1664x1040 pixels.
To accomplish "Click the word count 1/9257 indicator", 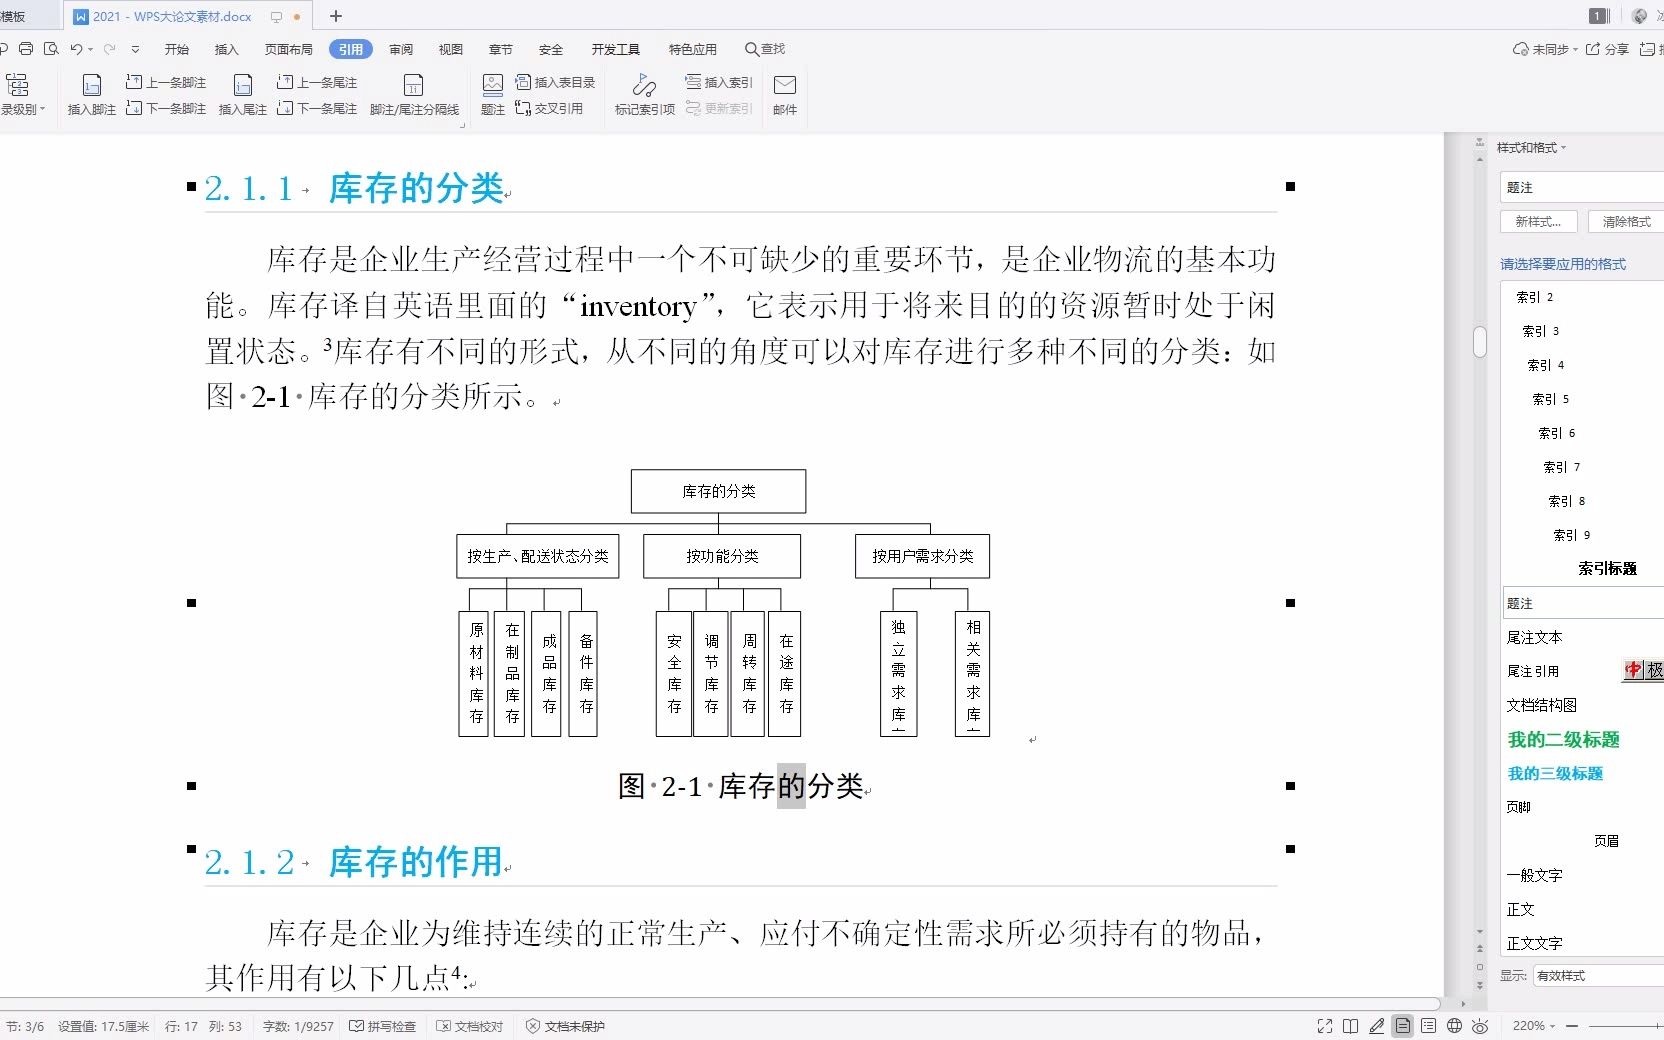I will click(x=298, y=1026).
